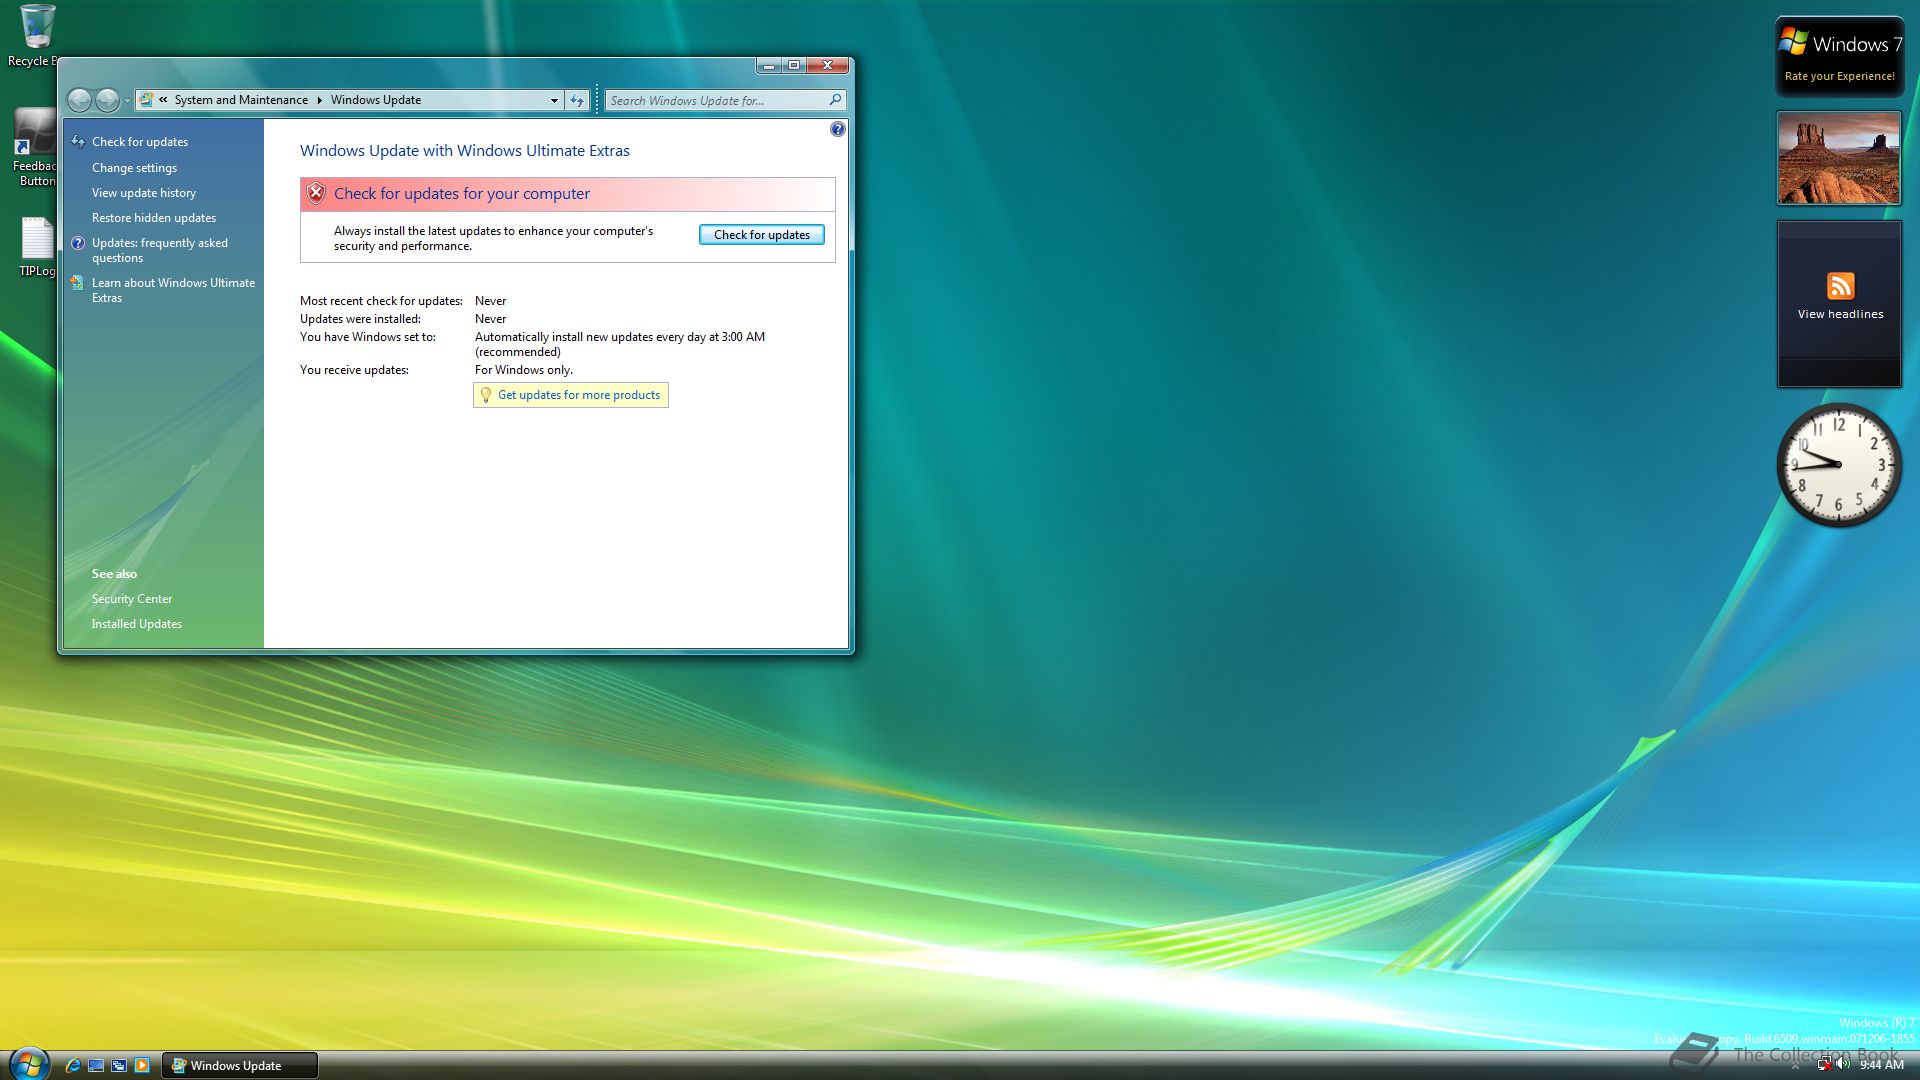Click Windows Update taskbar button
The height and width of the screenshot is (1080, 1920).
(x=240, y=1065)
